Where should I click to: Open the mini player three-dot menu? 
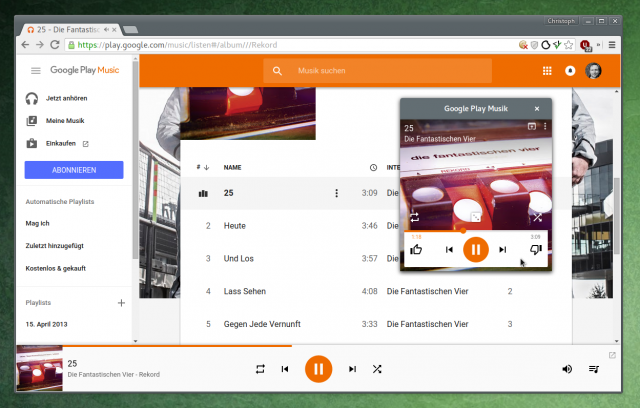(x=545, y=126)
